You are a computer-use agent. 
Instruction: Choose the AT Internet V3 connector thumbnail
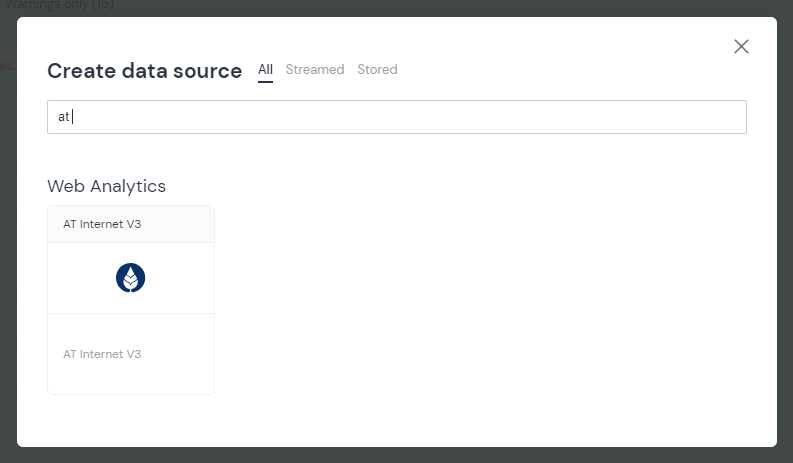click(131, 300)
